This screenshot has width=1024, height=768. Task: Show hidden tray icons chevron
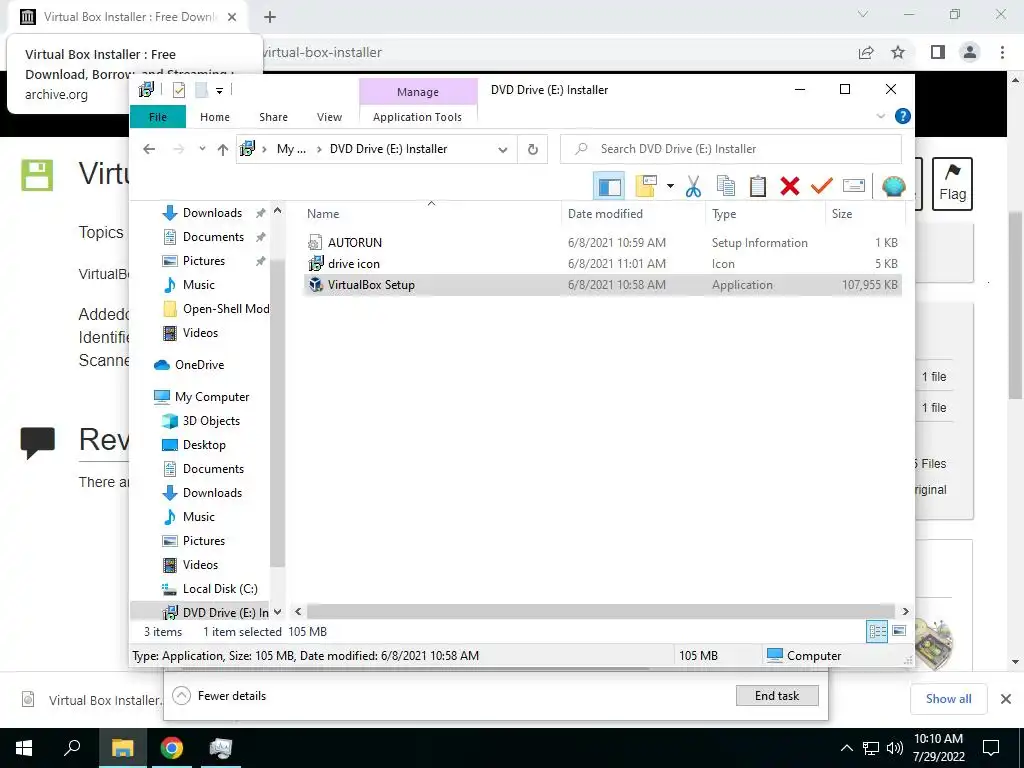pyautogui.click(x=846, y=748)
